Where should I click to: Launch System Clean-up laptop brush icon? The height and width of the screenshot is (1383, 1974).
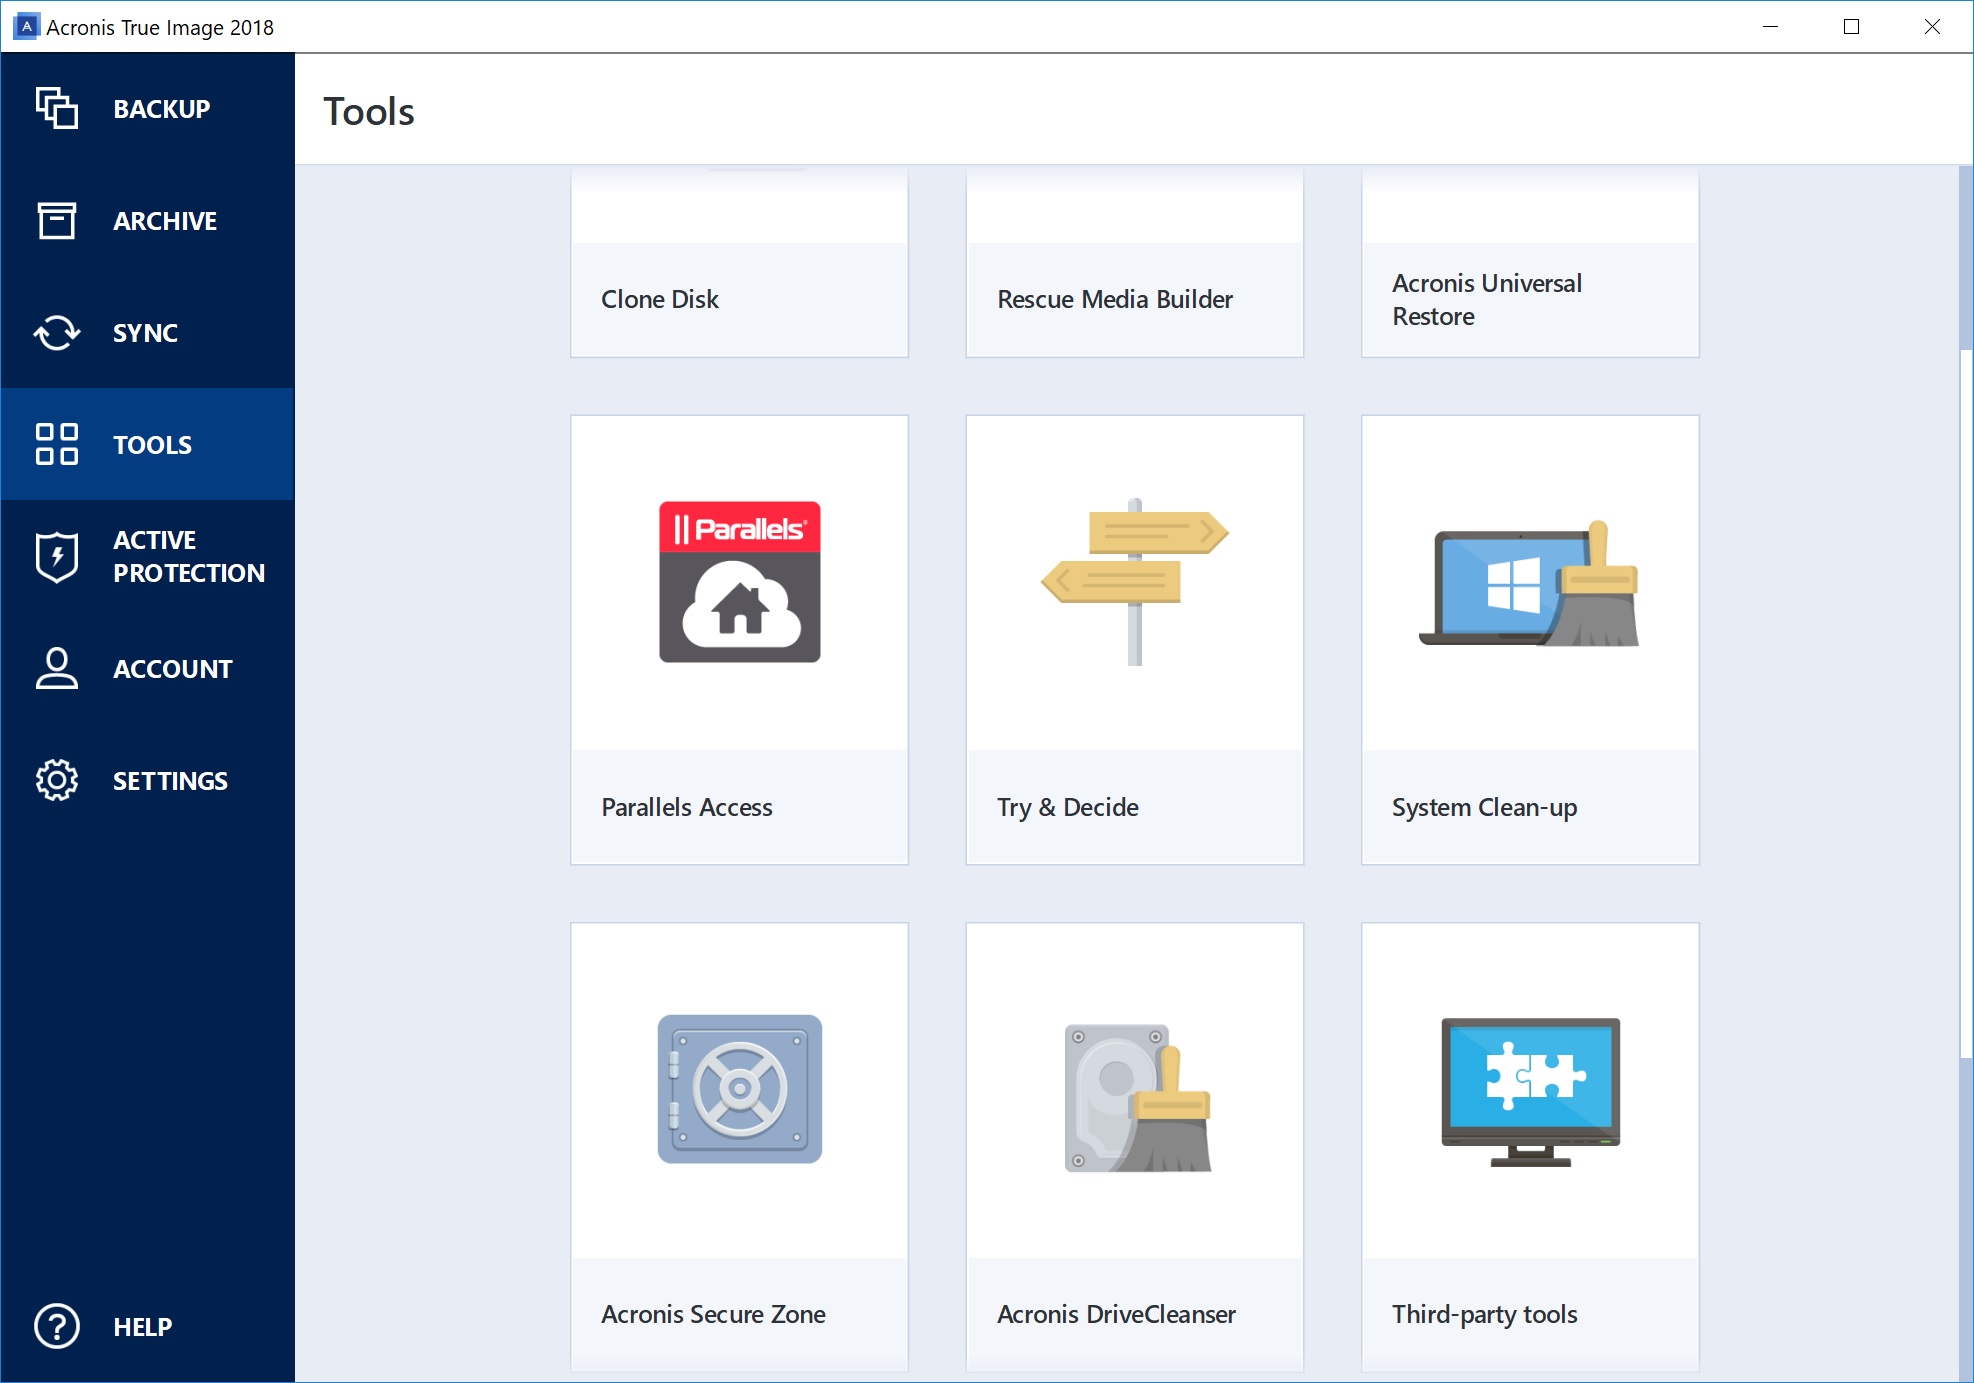1529,584
